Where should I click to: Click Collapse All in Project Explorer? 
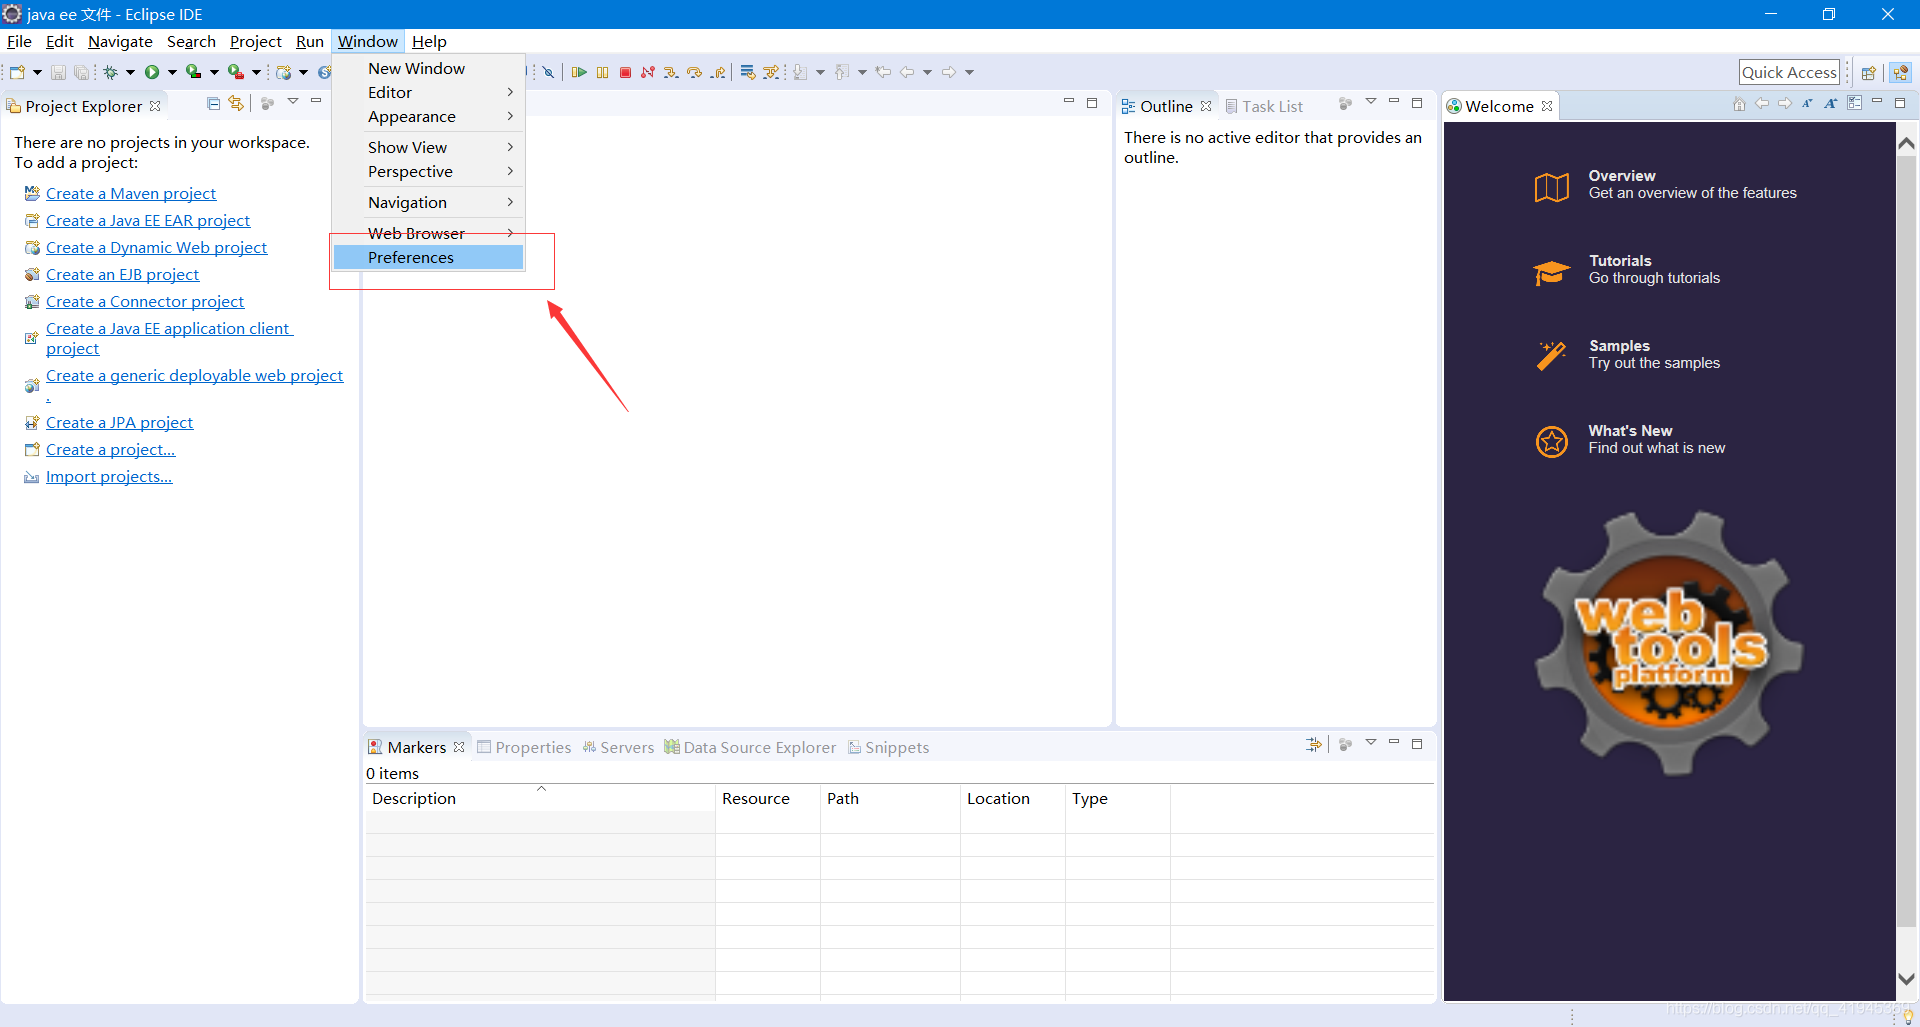click(213, 103)
